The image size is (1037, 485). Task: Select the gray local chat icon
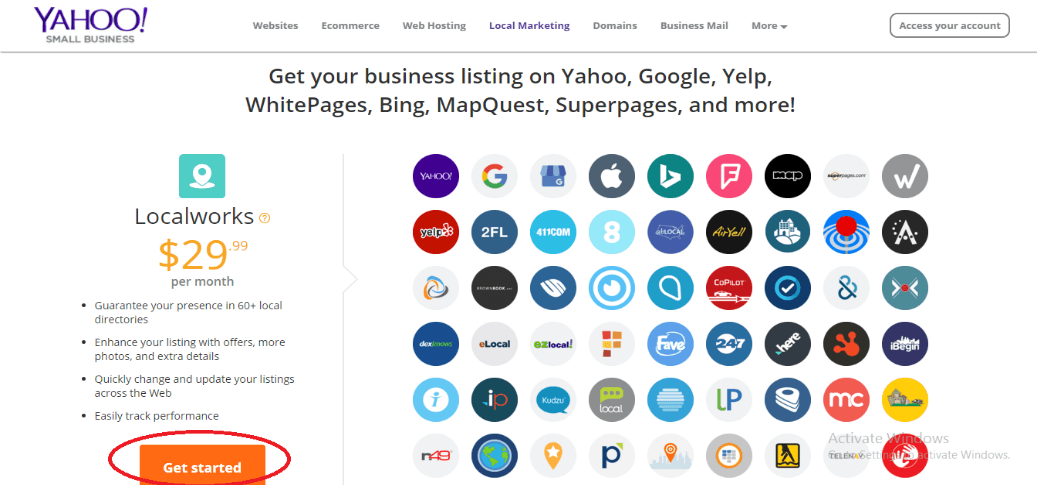coord(612,400)
